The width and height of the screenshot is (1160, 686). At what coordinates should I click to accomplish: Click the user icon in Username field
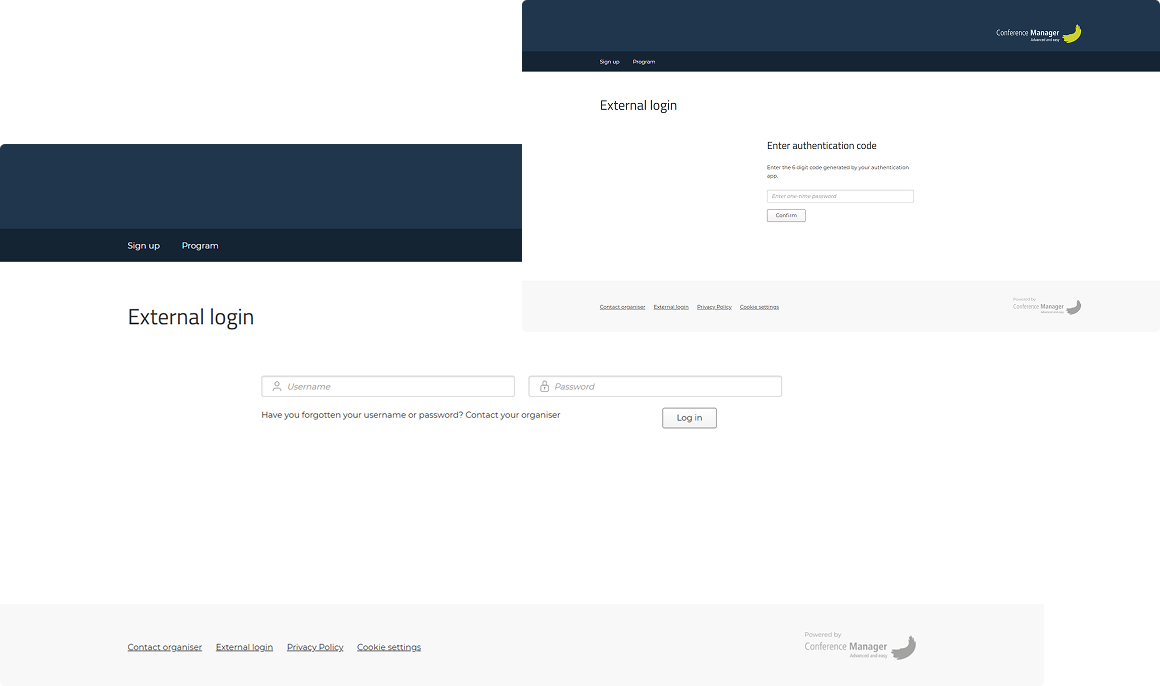point(277,386)
